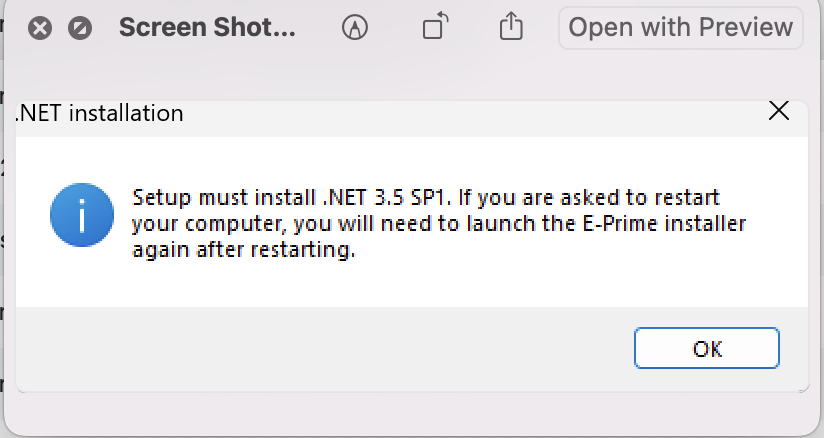Click the 'Setup must install .NET 3.5' line
Image resolution: width=824 pixels, height=438 pixels.
[300, 197]
